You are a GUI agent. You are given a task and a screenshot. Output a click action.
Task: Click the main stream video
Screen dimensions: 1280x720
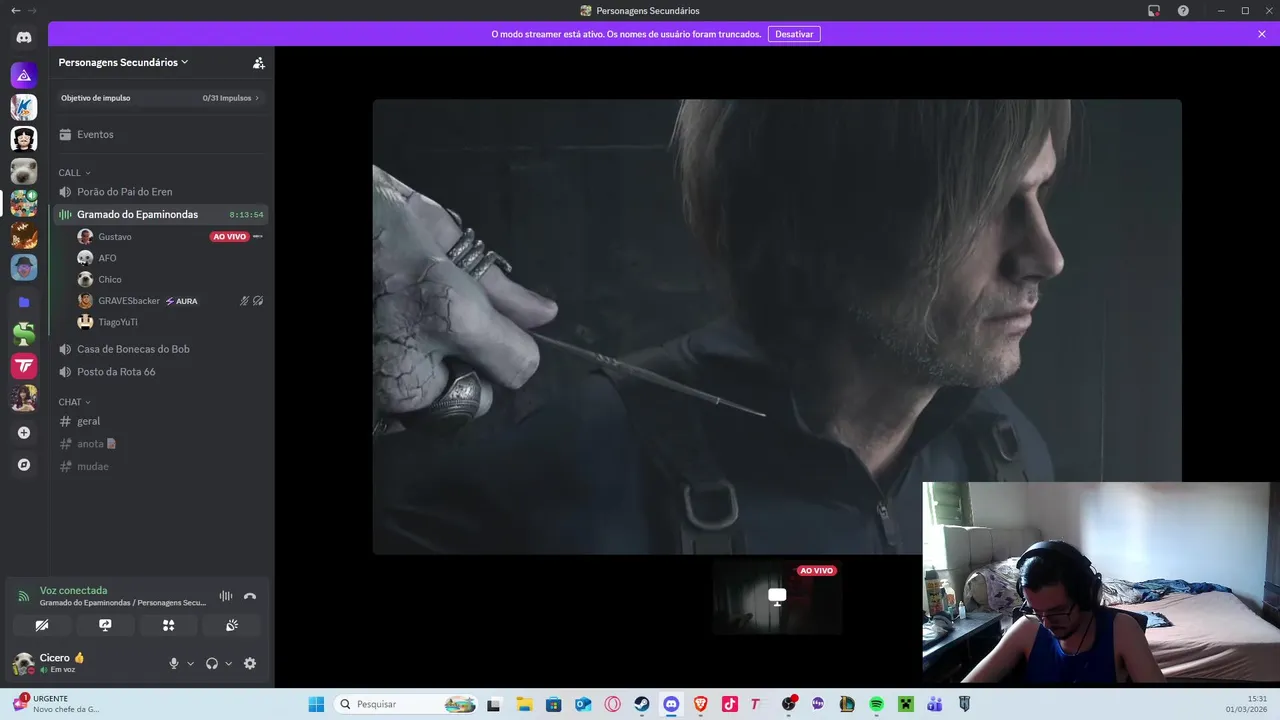tap(777, 326)
